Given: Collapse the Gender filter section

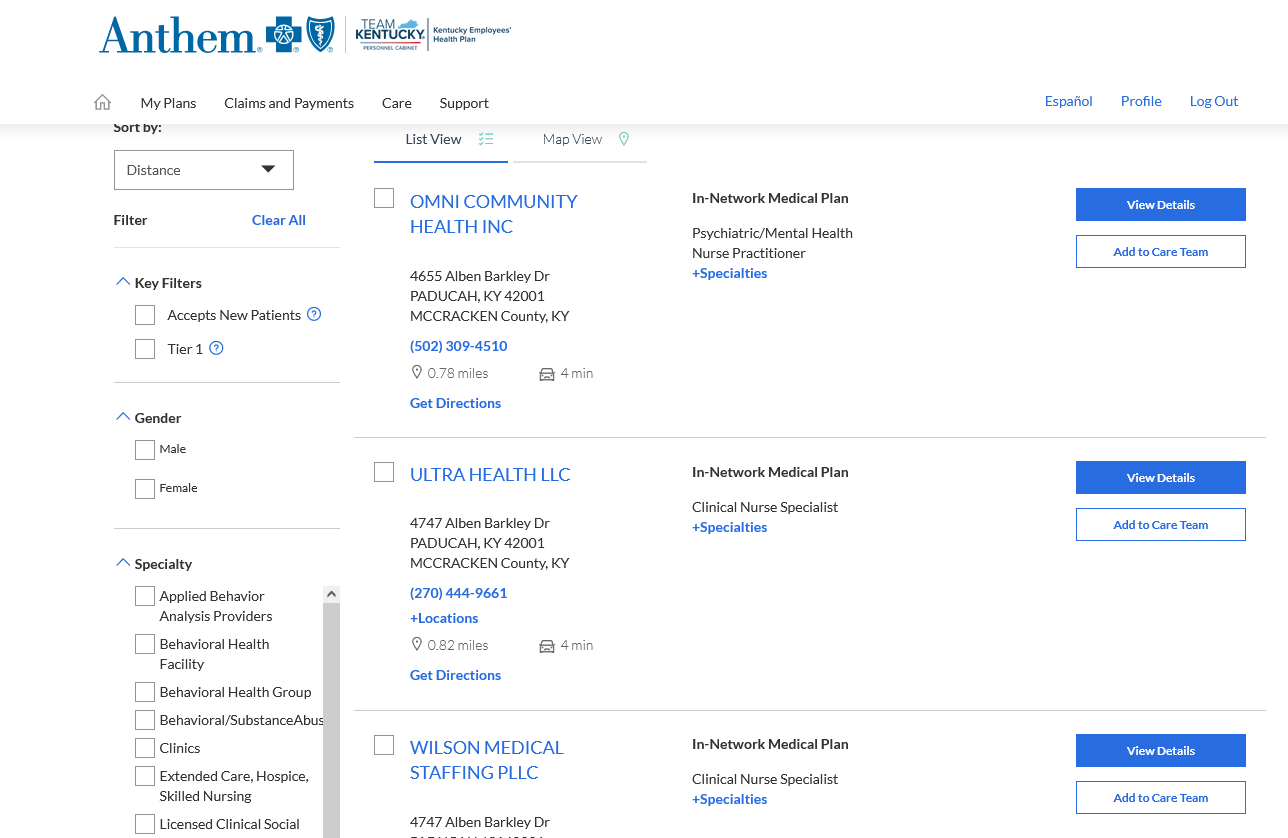Looking at the screenshot, I should point(123,417).
